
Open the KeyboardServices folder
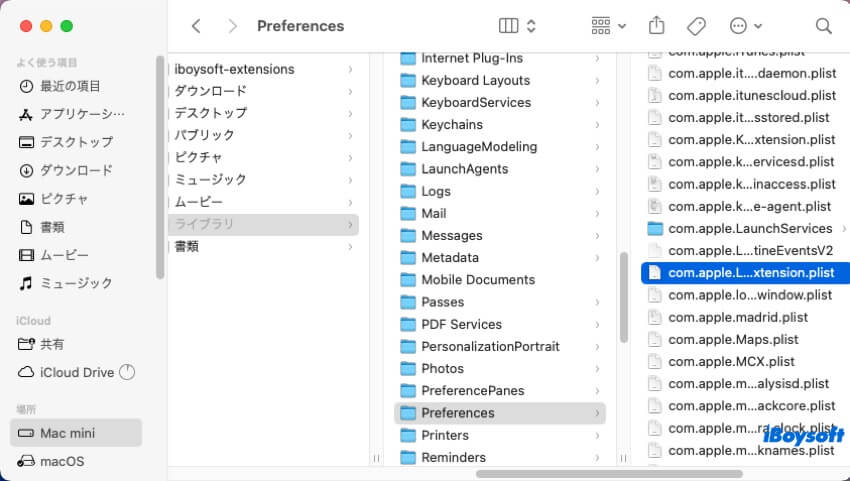(x=500, y=102)
